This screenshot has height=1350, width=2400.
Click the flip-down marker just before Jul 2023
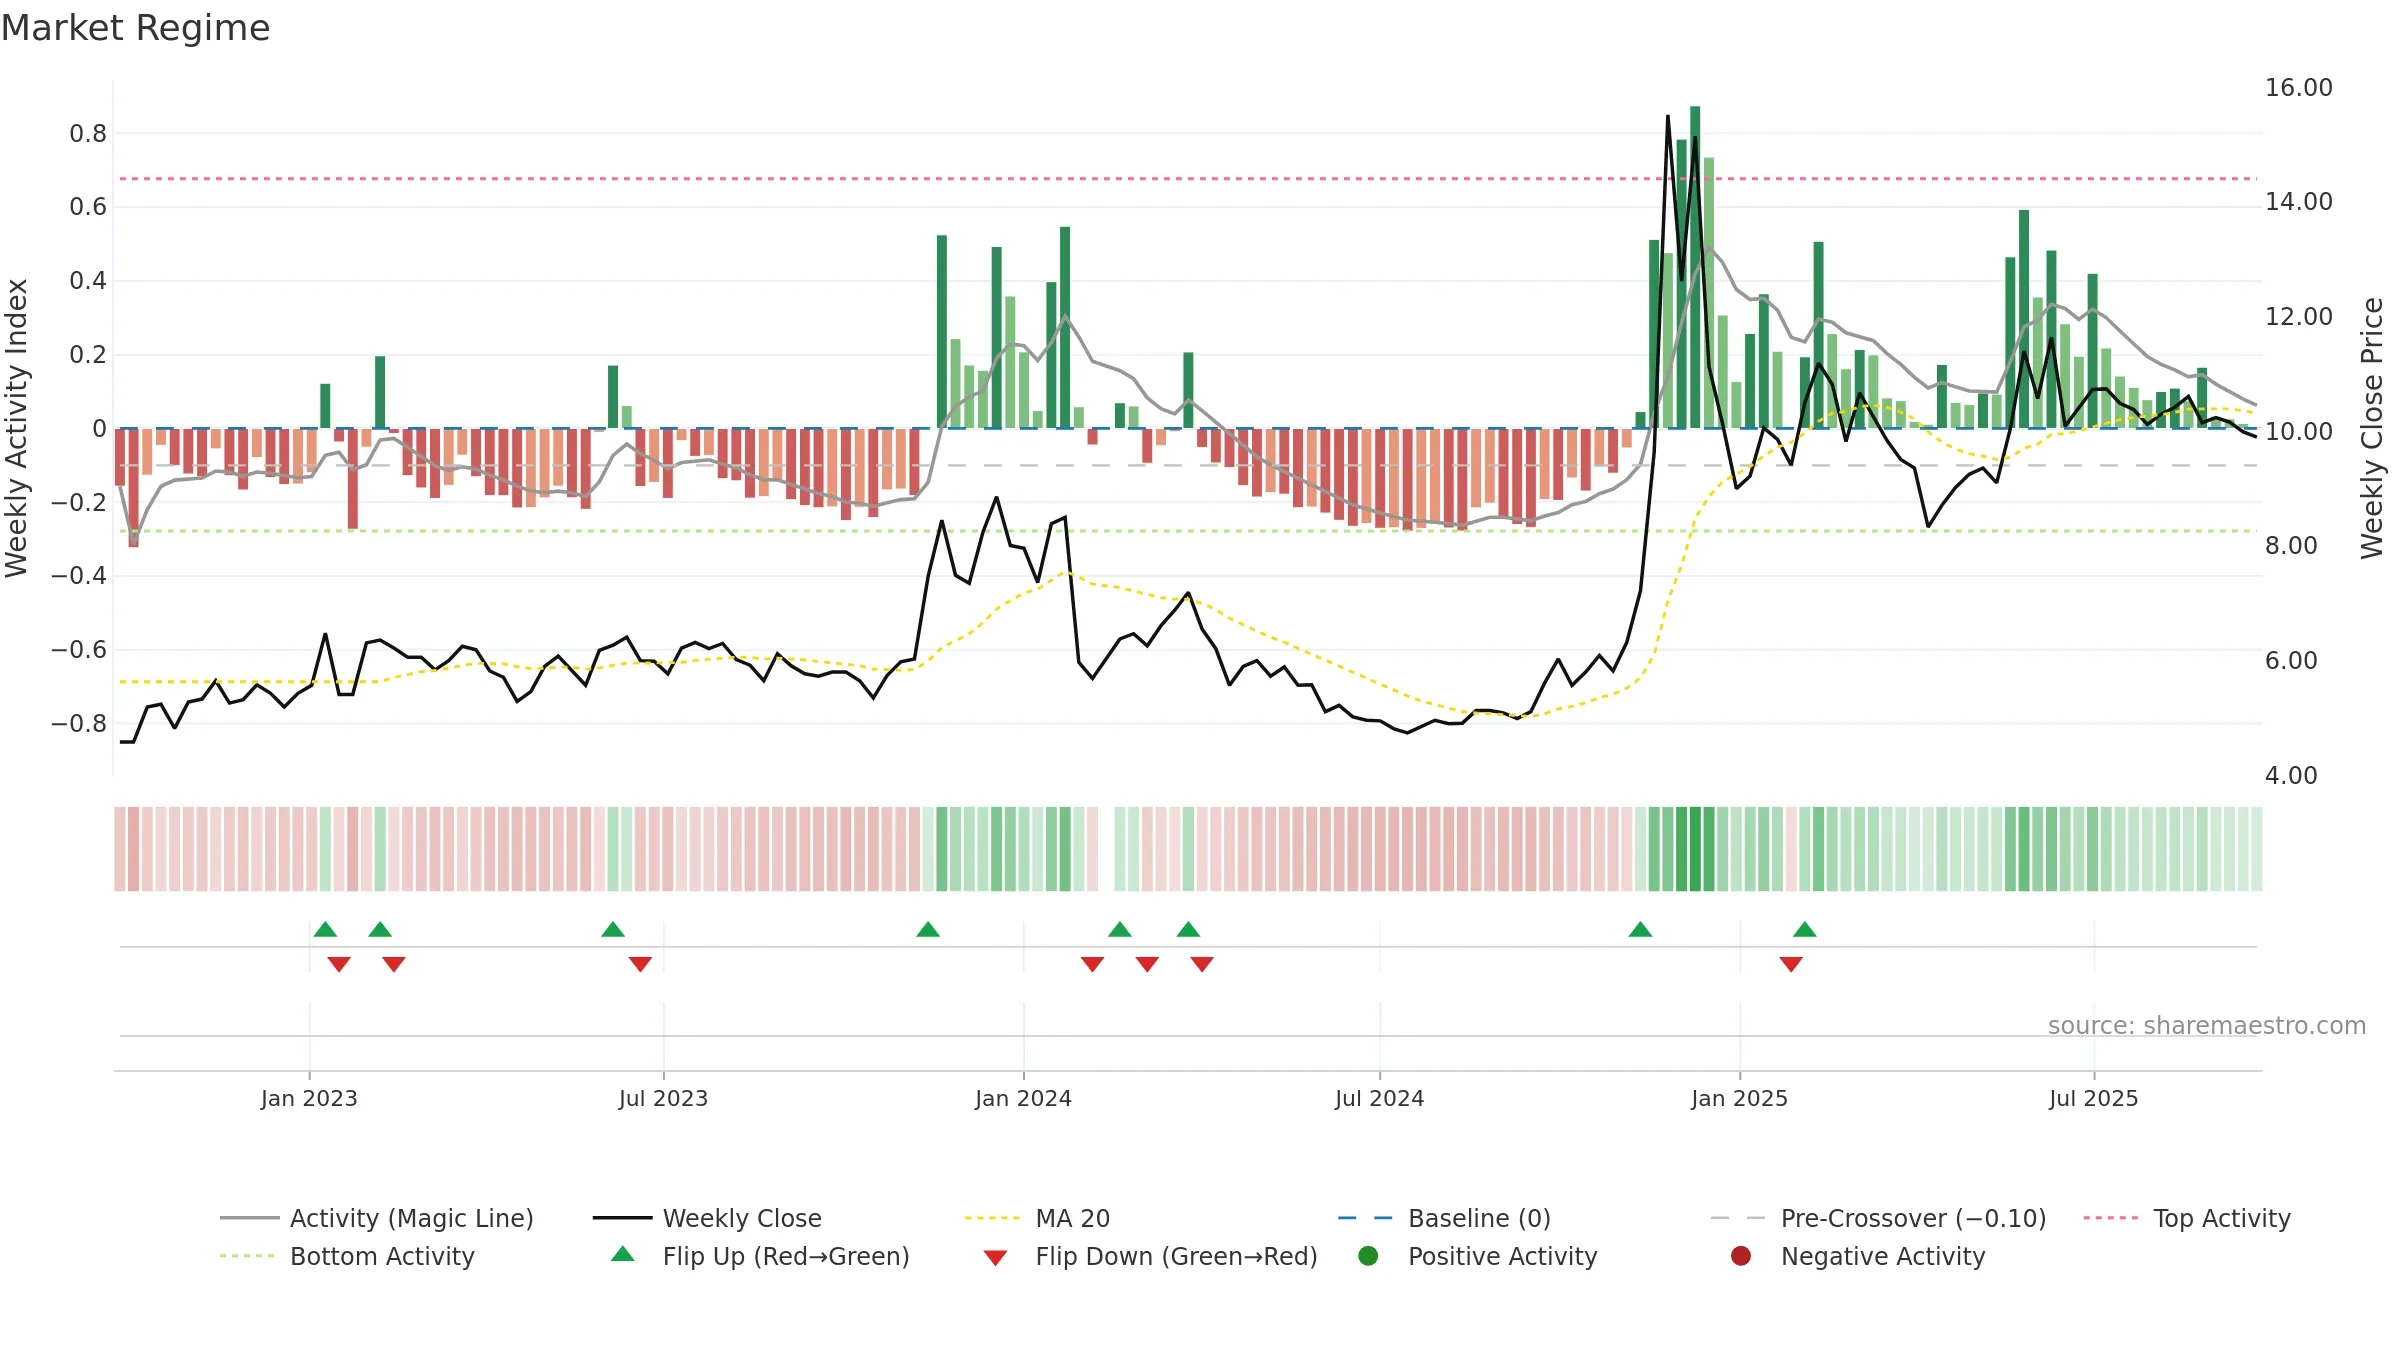coord(640,964)
